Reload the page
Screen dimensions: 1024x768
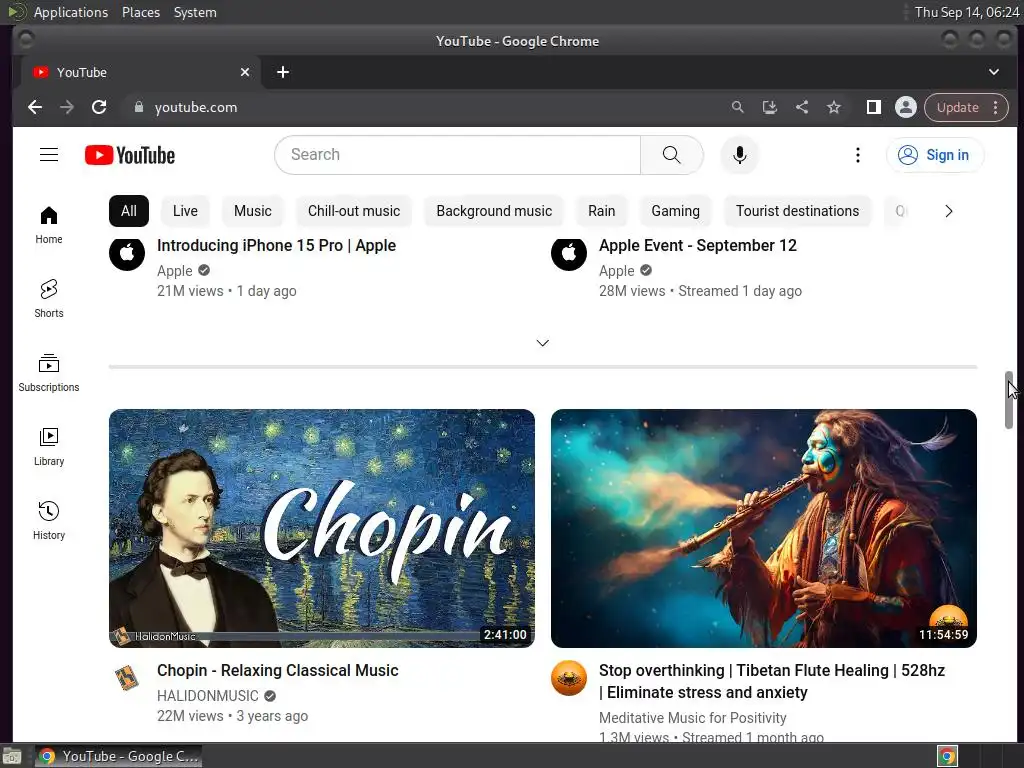pyautogui.click(x=99, y=107)
